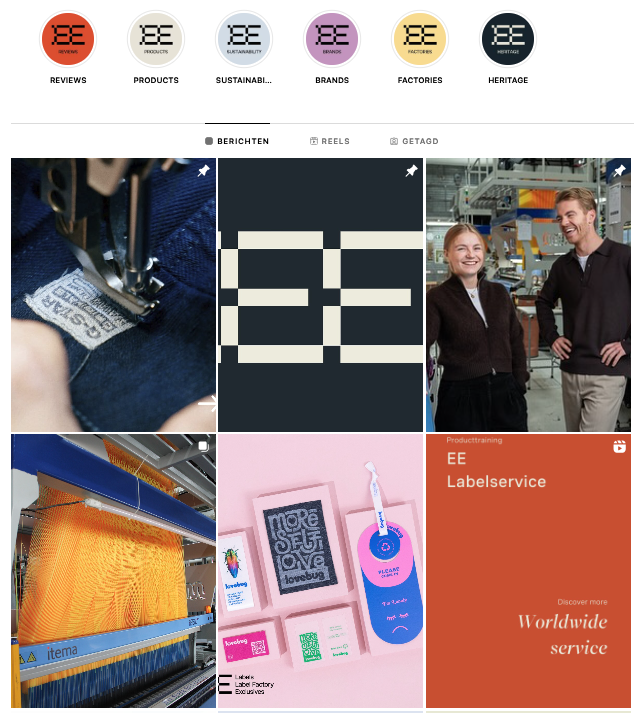Open the purple BRANDS highlight
Image resolution: width=640 pixels, height=713 pixels.
(332, 39)
